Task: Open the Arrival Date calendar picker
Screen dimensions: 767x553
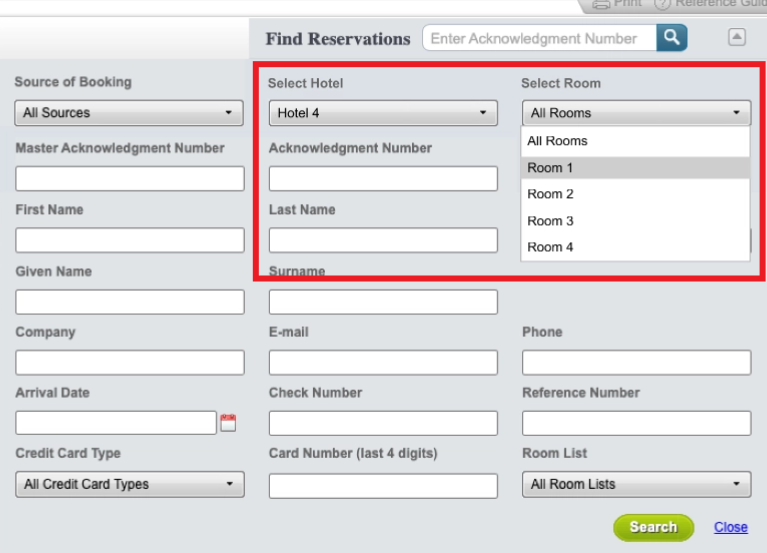Action: [x=228, y=423]
